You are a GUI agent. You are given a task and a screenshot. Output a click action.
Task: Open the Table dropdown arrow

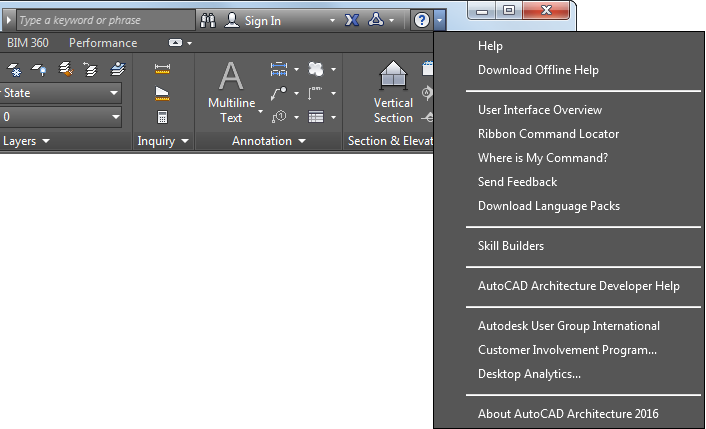tap(333, 117)
